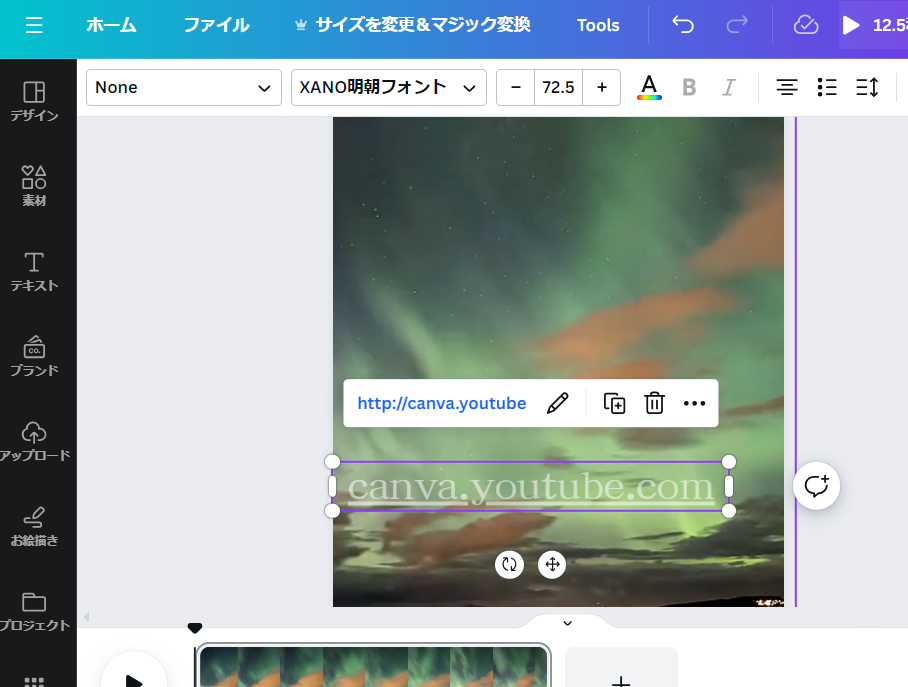Click the small panel collapse arrow at left
908x687 pixels.
[x=86, y=617]
